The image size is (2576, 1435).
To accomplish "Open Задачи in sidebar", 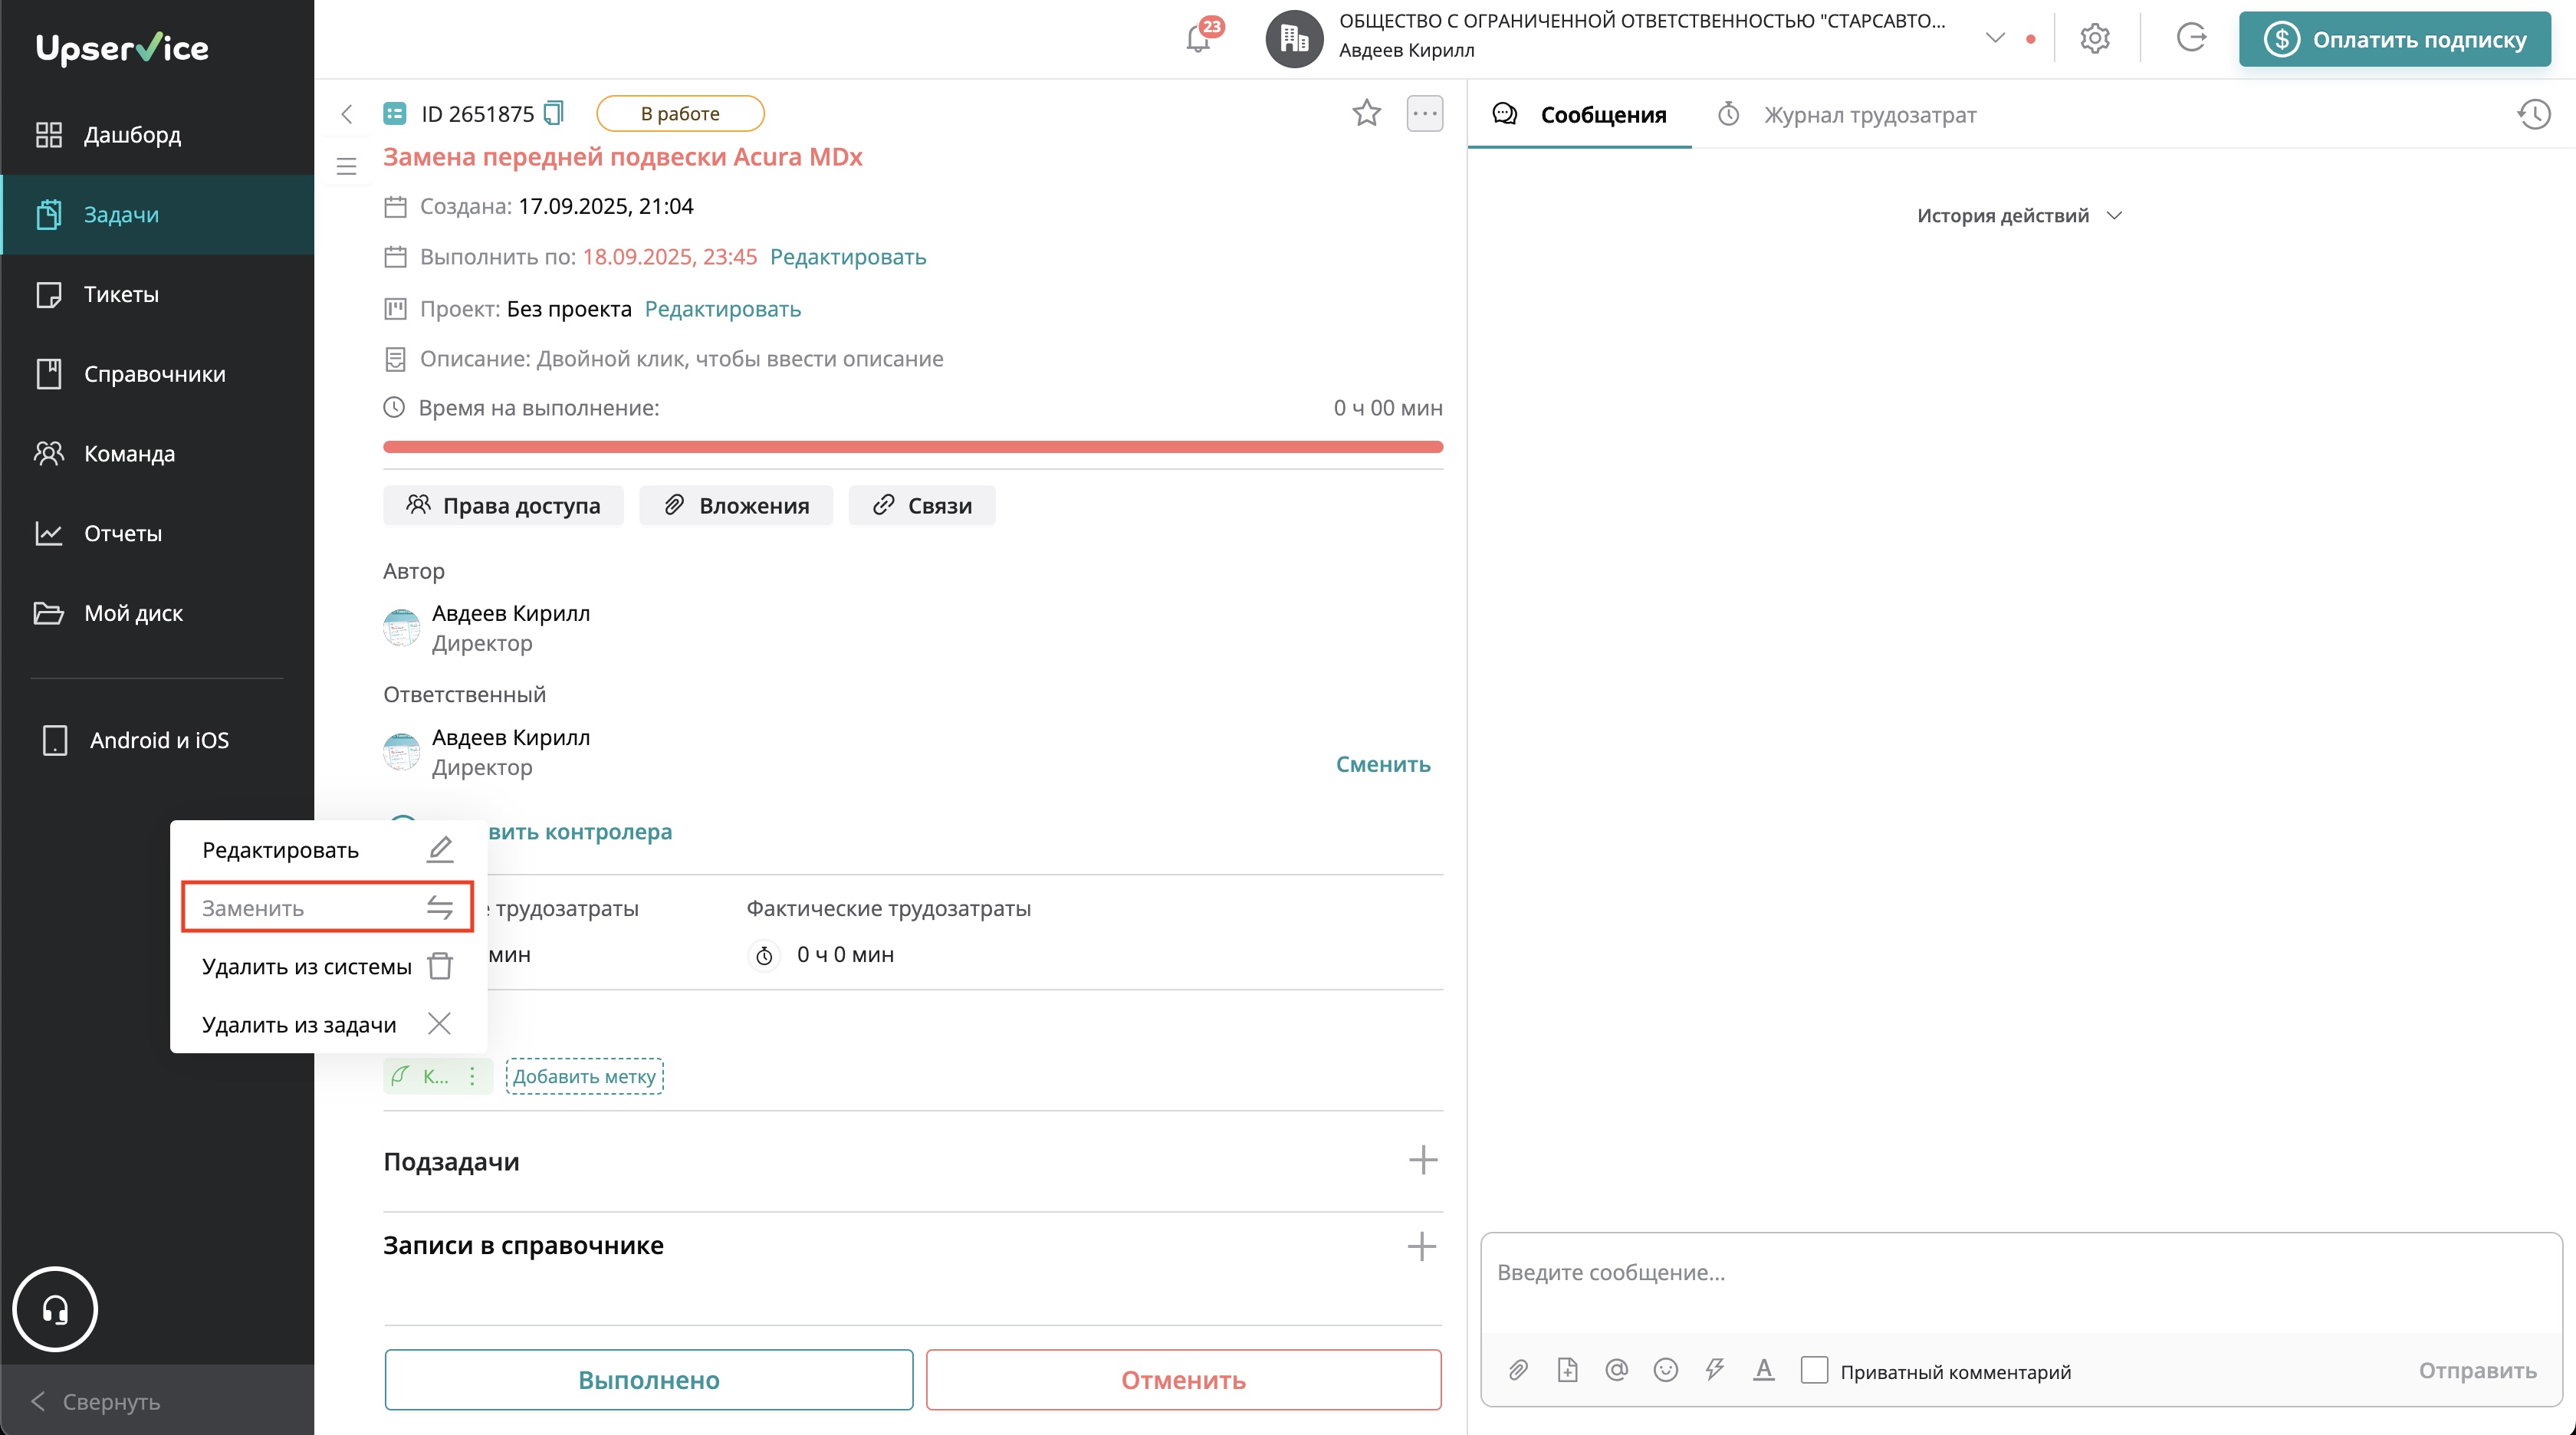I will pos(157,215).
